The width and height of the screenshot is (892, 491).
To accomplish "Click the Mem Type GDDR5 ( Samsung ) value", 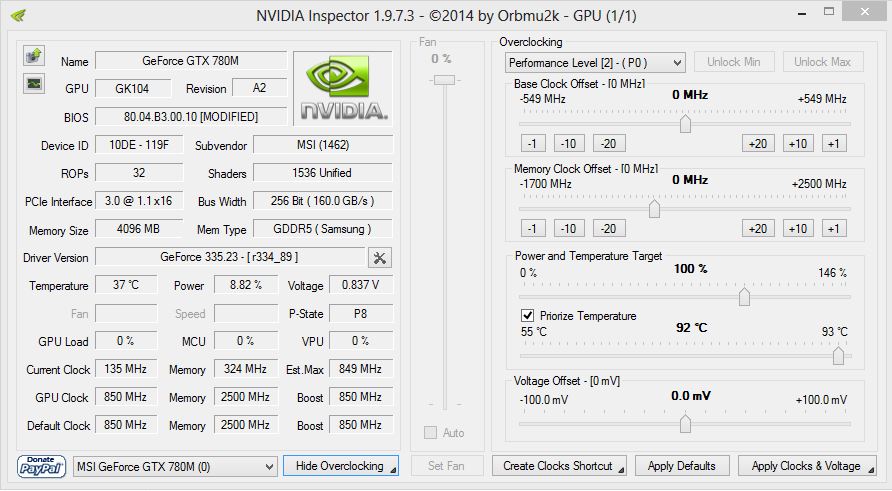I will [323, 229].
